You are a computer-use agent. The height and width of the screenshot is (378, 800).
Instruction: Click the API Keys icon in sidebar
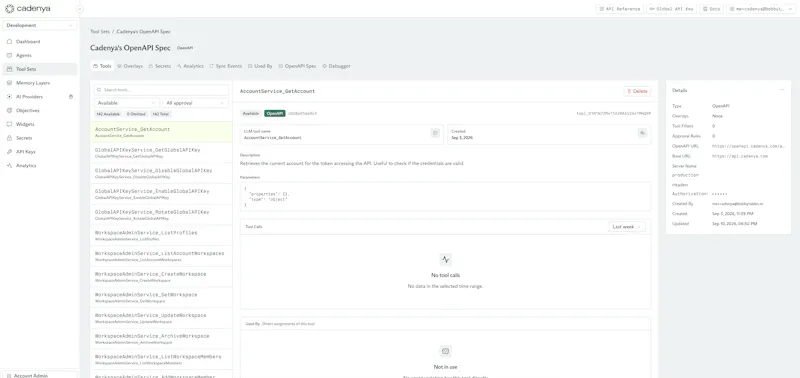coord(9,152)
